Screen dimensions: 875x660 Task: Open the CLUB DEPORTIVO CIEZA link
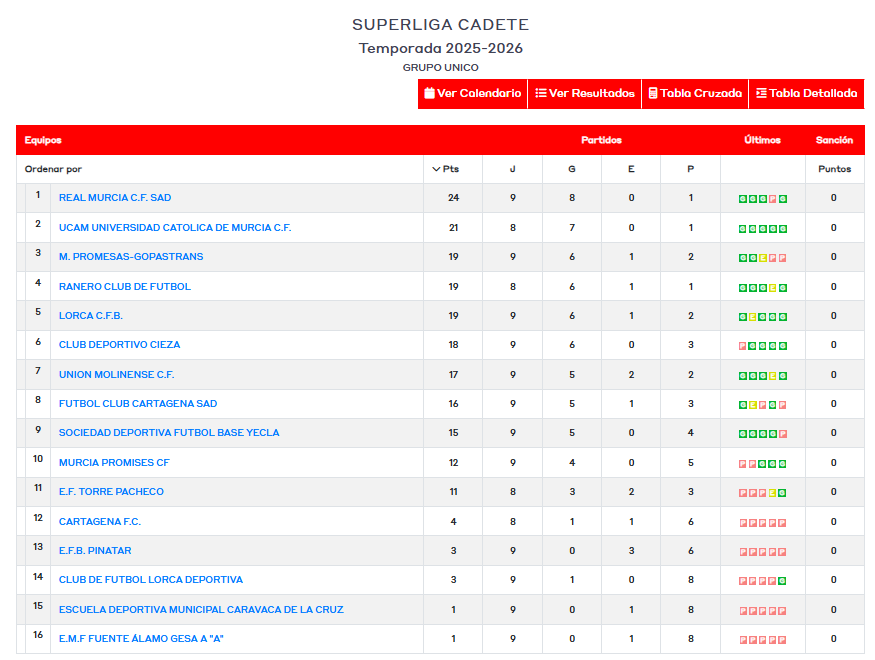pos(119,345)
